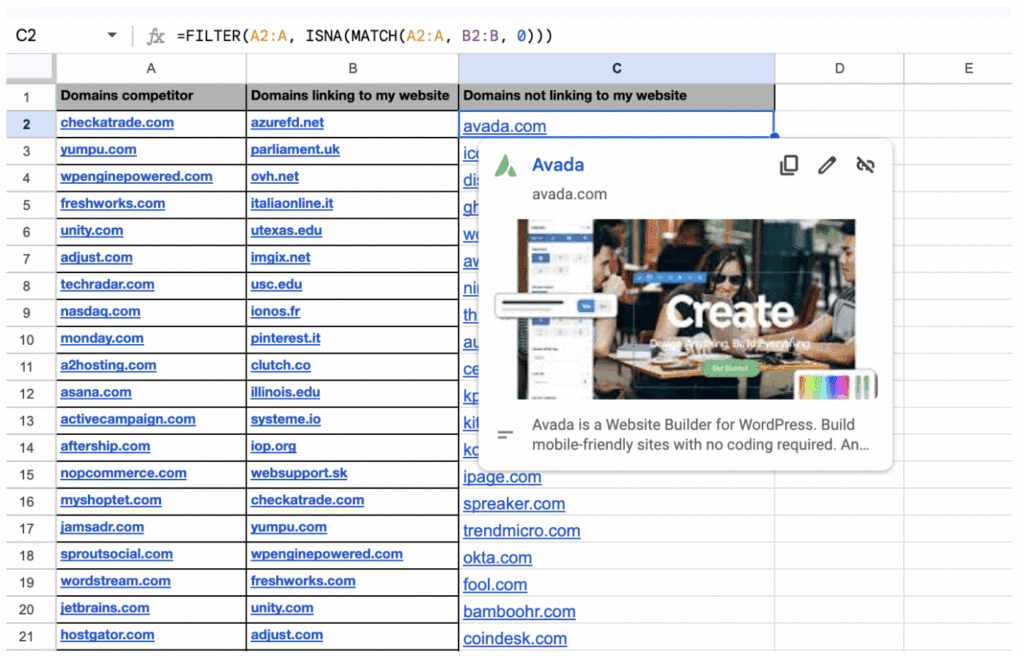Open sproutsocial.com link
1024x656 pixels.
point(116,554)
